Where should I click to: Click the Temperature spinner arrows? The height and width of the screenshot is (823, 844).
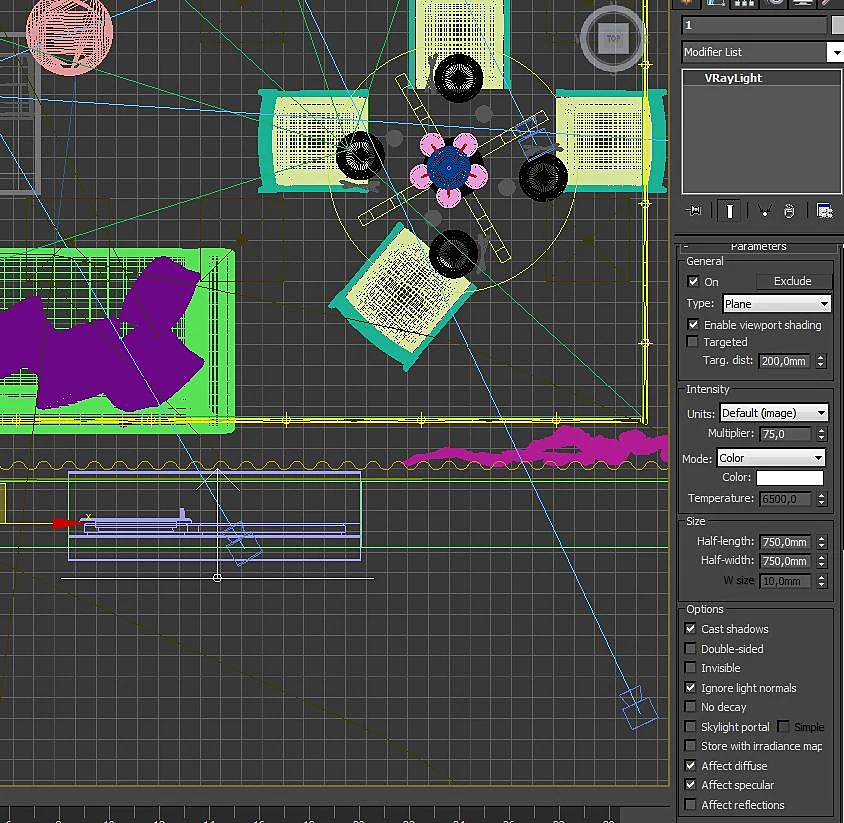(821, 499)
